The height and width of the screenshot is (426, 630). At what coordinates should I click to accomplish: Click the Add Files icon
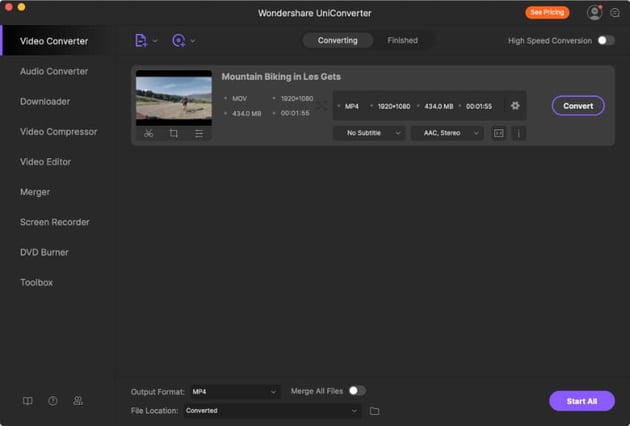141,41
